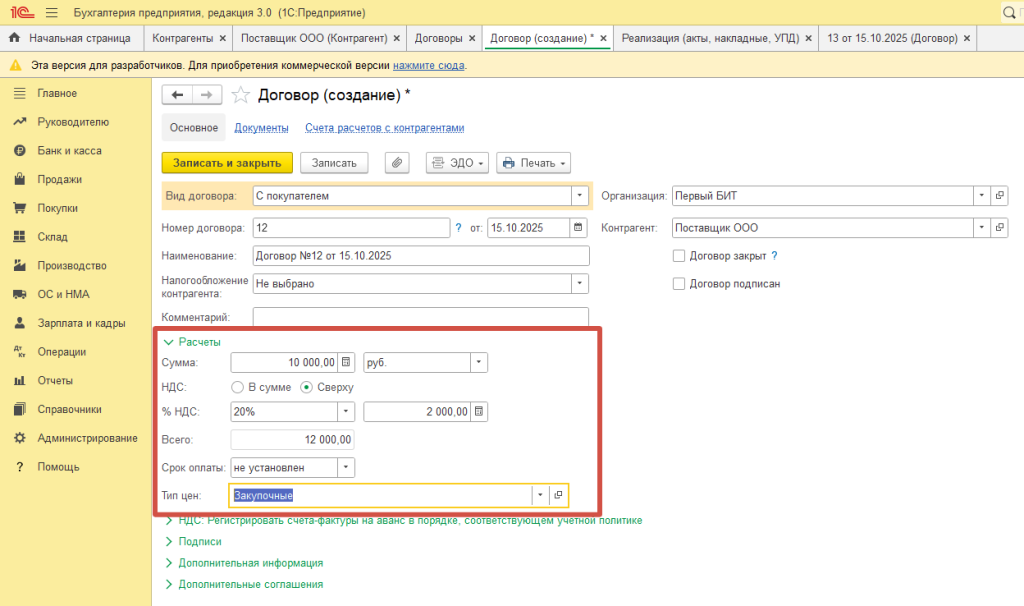The height and width of the screenshot is (606, 1024).
Task: Open the calculator for the VAT amount field
Action: pyautogui.click(x=479, y=411)
